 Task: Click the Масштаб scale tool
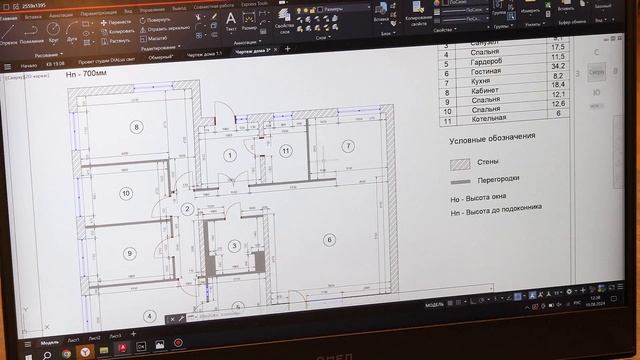153,38
